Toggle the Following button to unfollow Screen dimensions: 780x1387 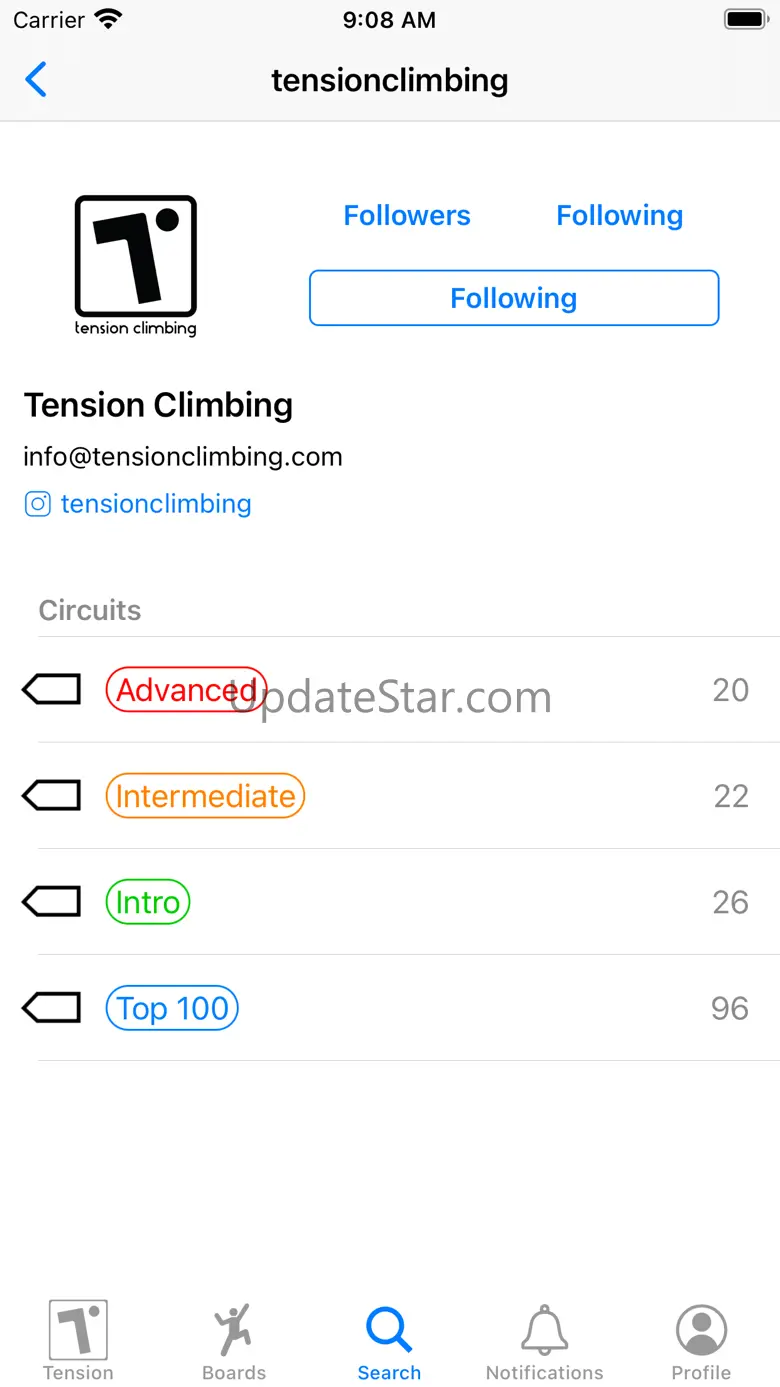pos(514,298)
